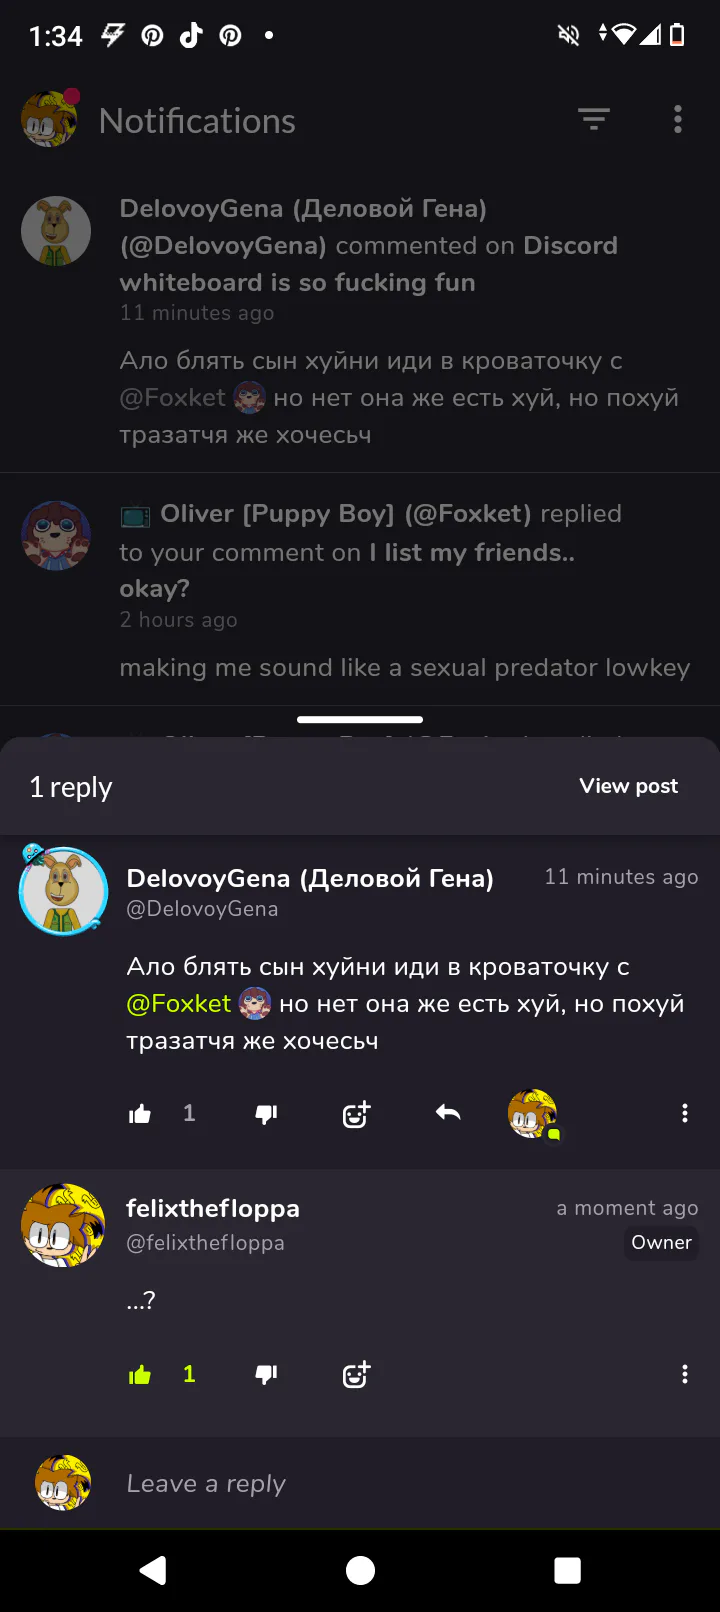Add emoji reaction to DelovoyGena's comment
Screen dimensions: 720x1612
pyautogui.click(x=356, y=1114)
